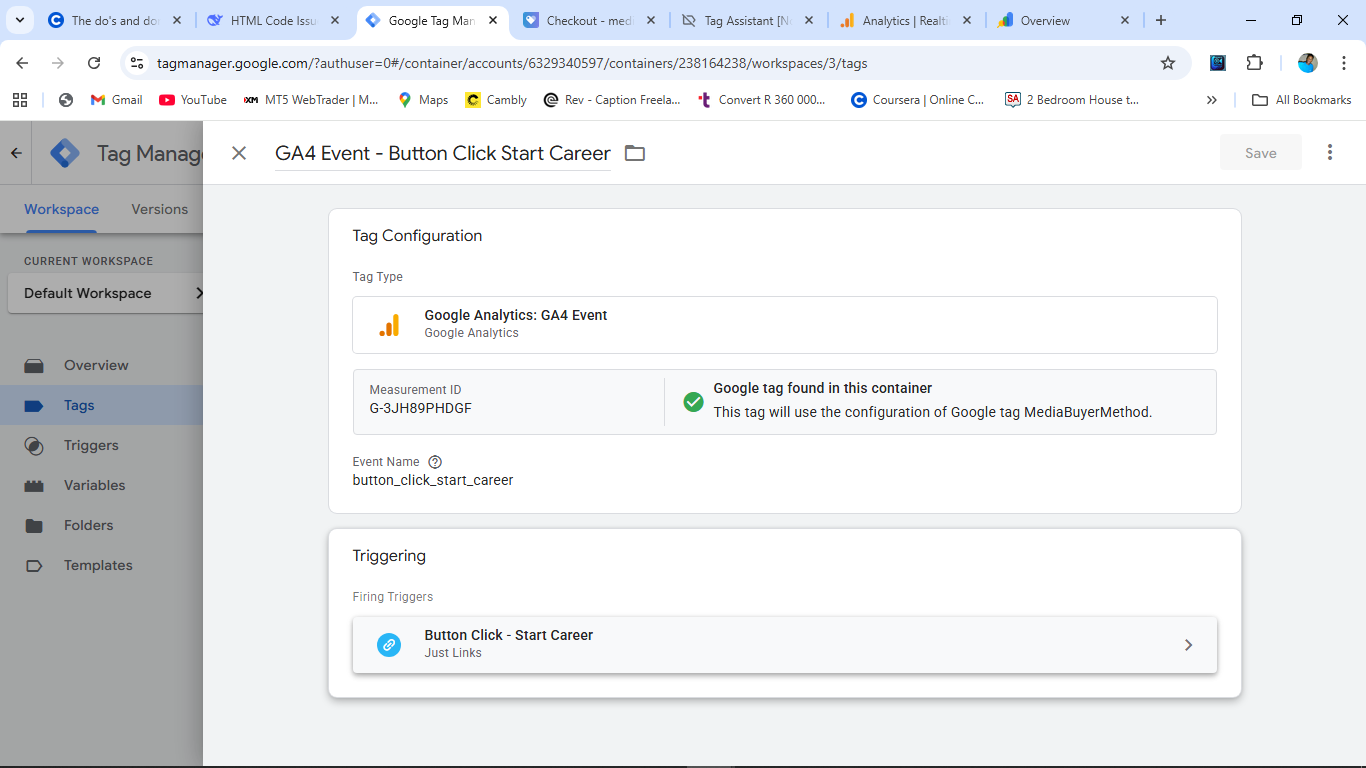Open the Apps grid in bookmarks bar
This screenshot has height=768, width=1366.
pyautogui.click(x=20, y=100)
